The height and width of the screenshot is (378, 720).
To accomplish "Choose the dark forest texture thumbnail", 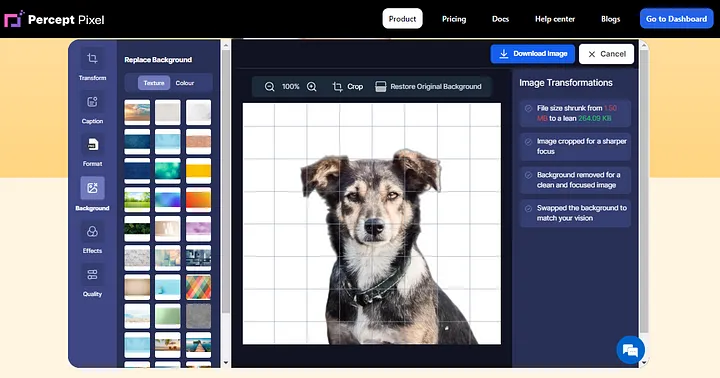I will [137, 229].
